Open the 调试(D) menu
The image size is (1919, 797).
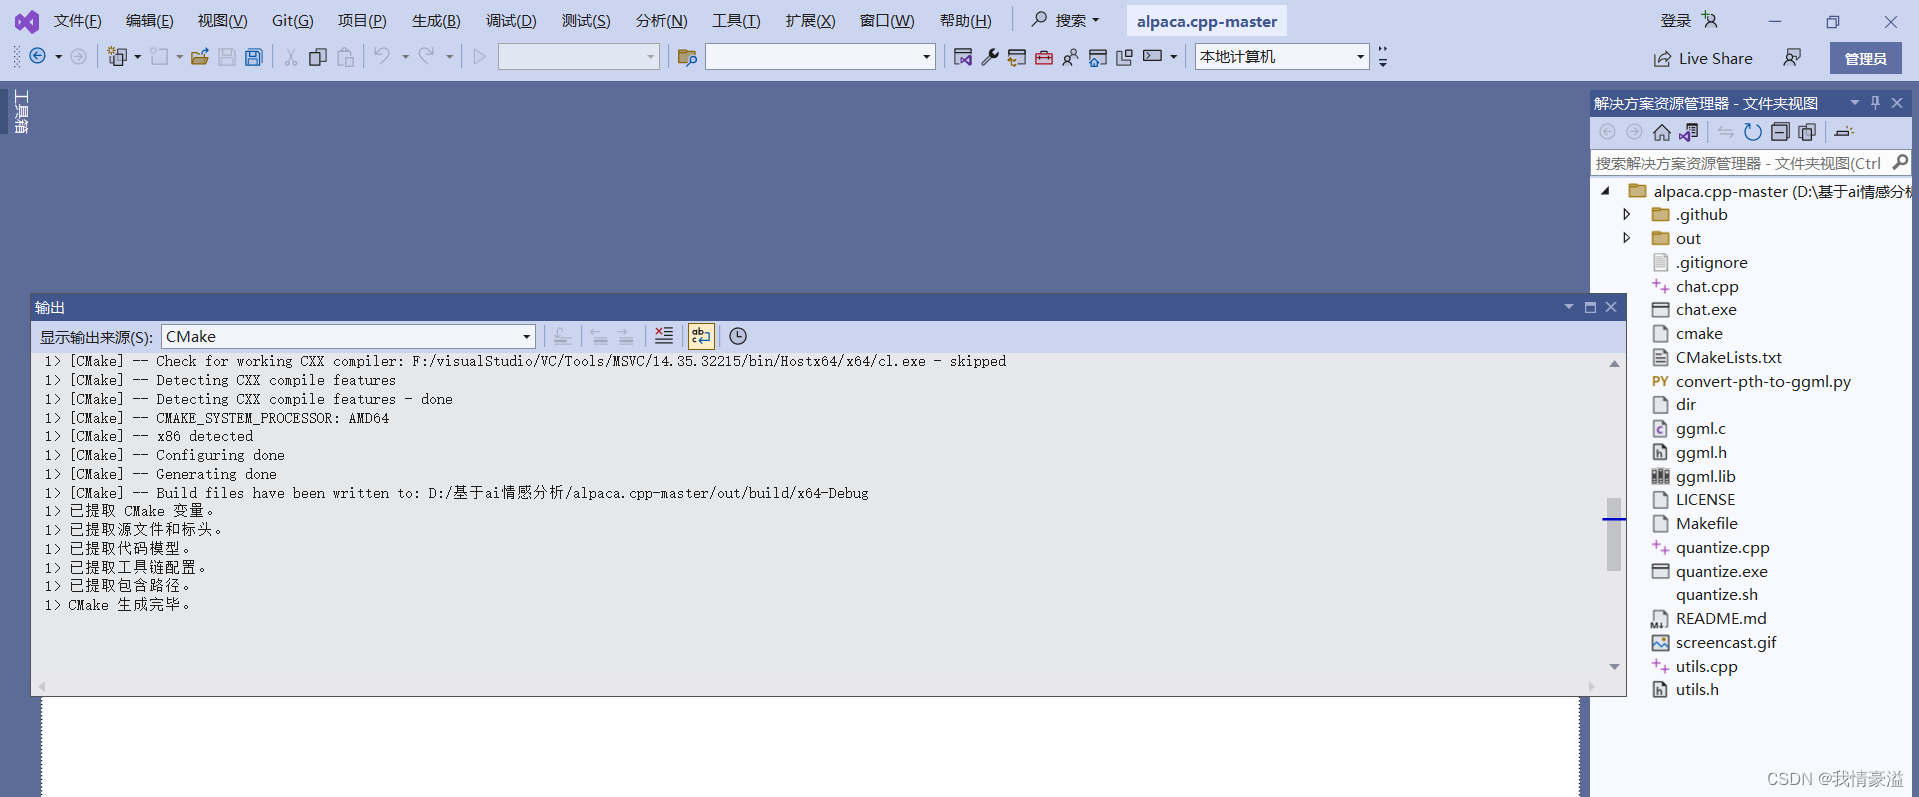point(511,21)
